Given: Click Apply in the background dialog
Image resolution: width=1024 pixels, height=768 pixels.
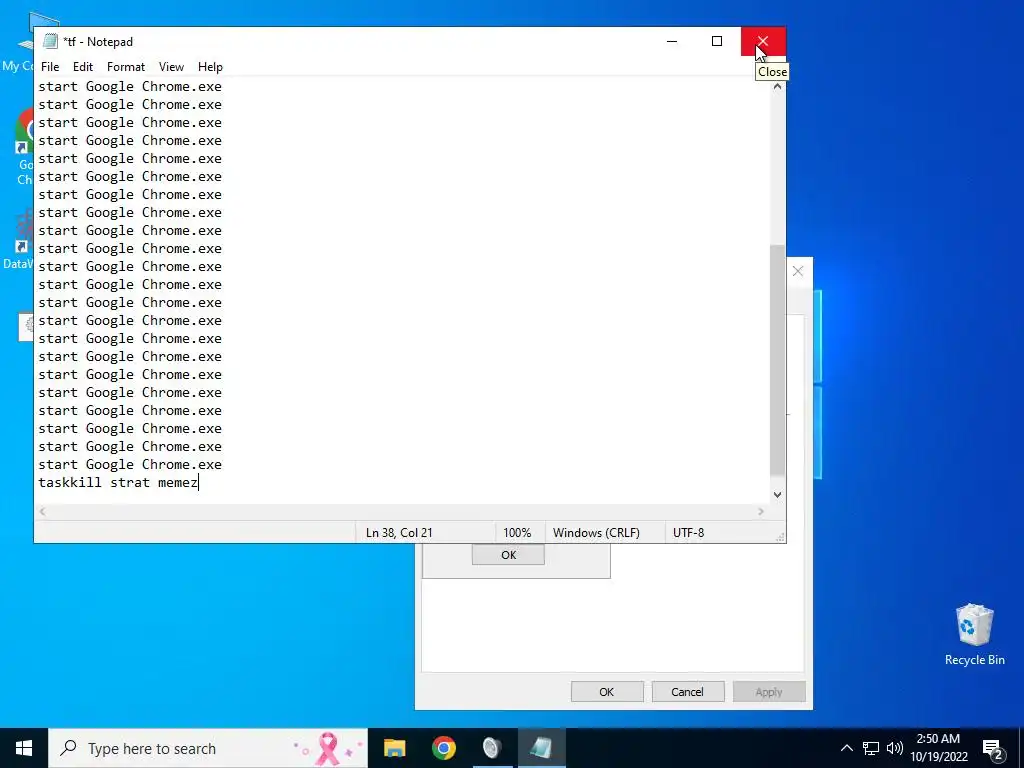Looking at the screenshot, I should 769,692.
